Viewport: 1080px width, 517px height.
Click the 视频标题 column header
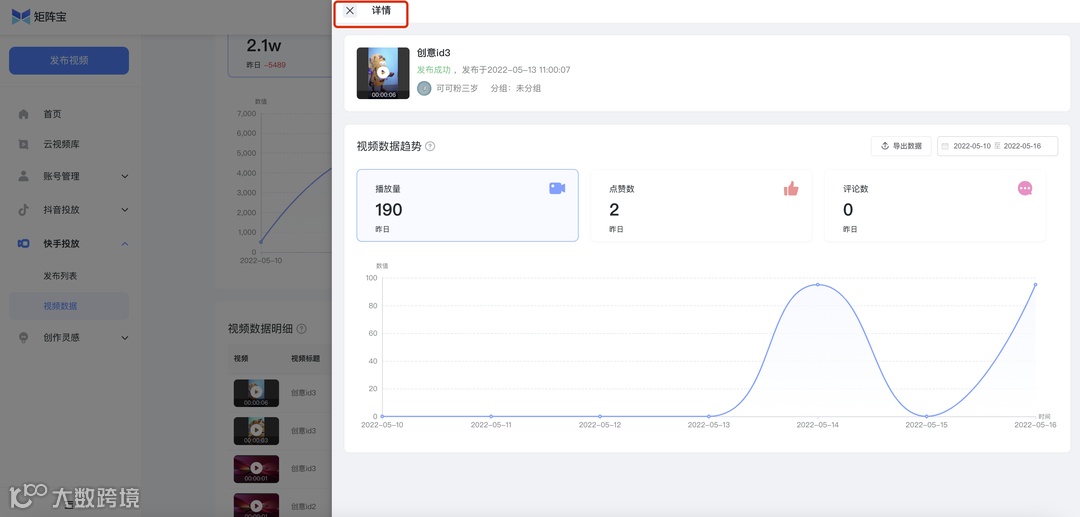point(305,359)
